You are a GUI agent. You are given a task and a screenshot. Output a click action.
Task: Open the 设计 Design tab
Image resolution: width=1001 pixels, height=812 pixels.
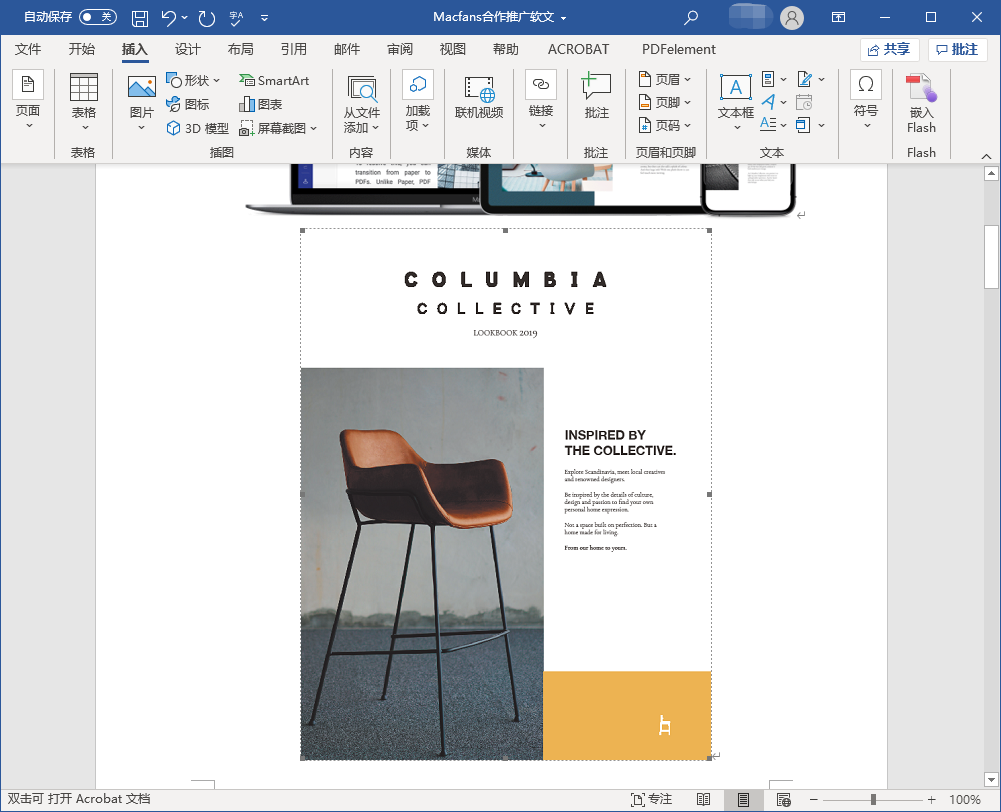click(188, 49)
